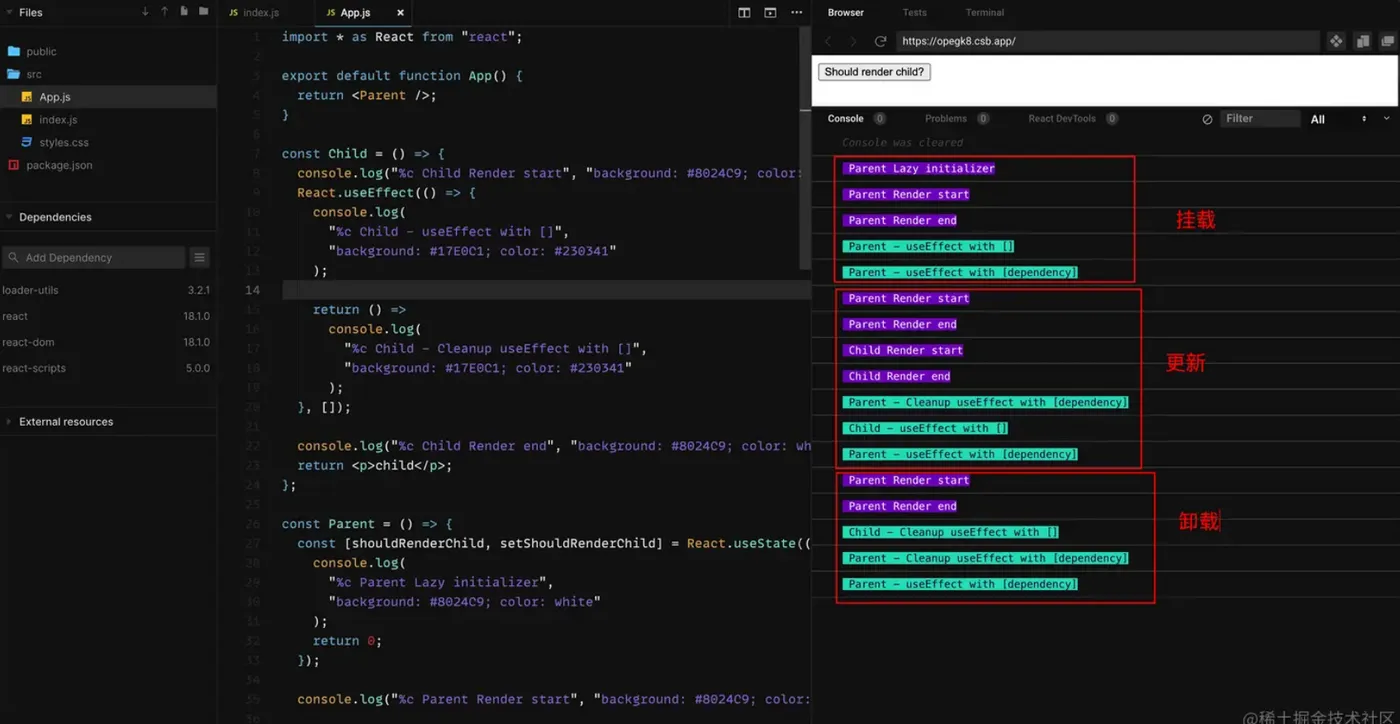The height and width of the screenshot is (724, 1400).
Task: Select the react dependency row
Action: tap(108, 316)
